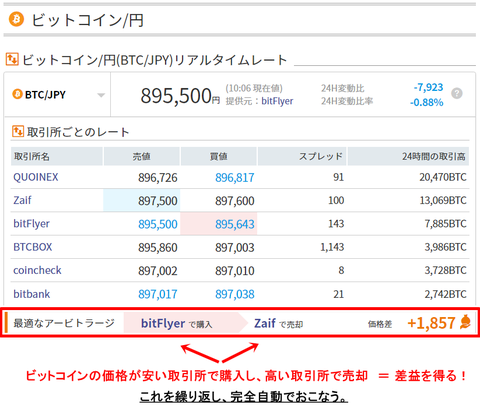The height and width of the screenshot is (408, 480).
Task: Click bitFlyer volume 7,885BTC
Action: pyautogui.click(x=445, y=224)
